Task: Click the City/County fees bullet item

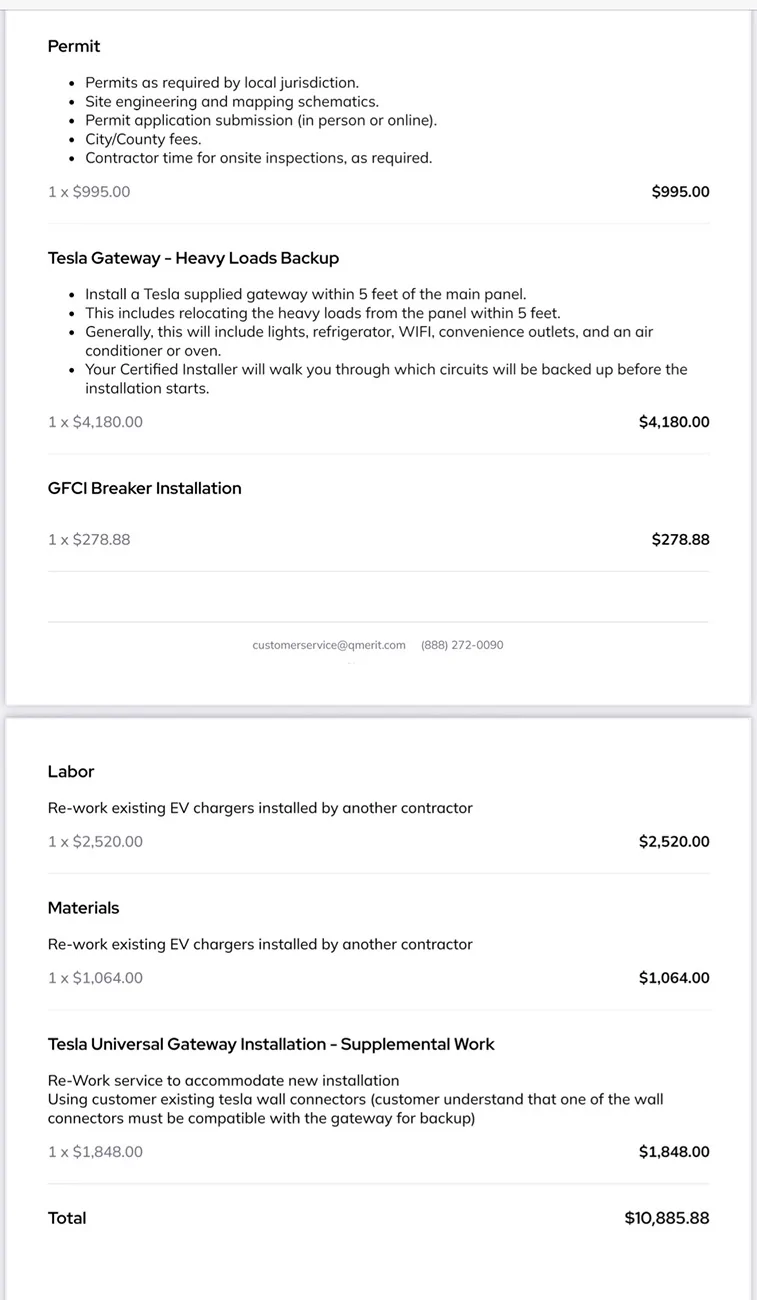Action: pyautogui.click(x=143, y=140)
